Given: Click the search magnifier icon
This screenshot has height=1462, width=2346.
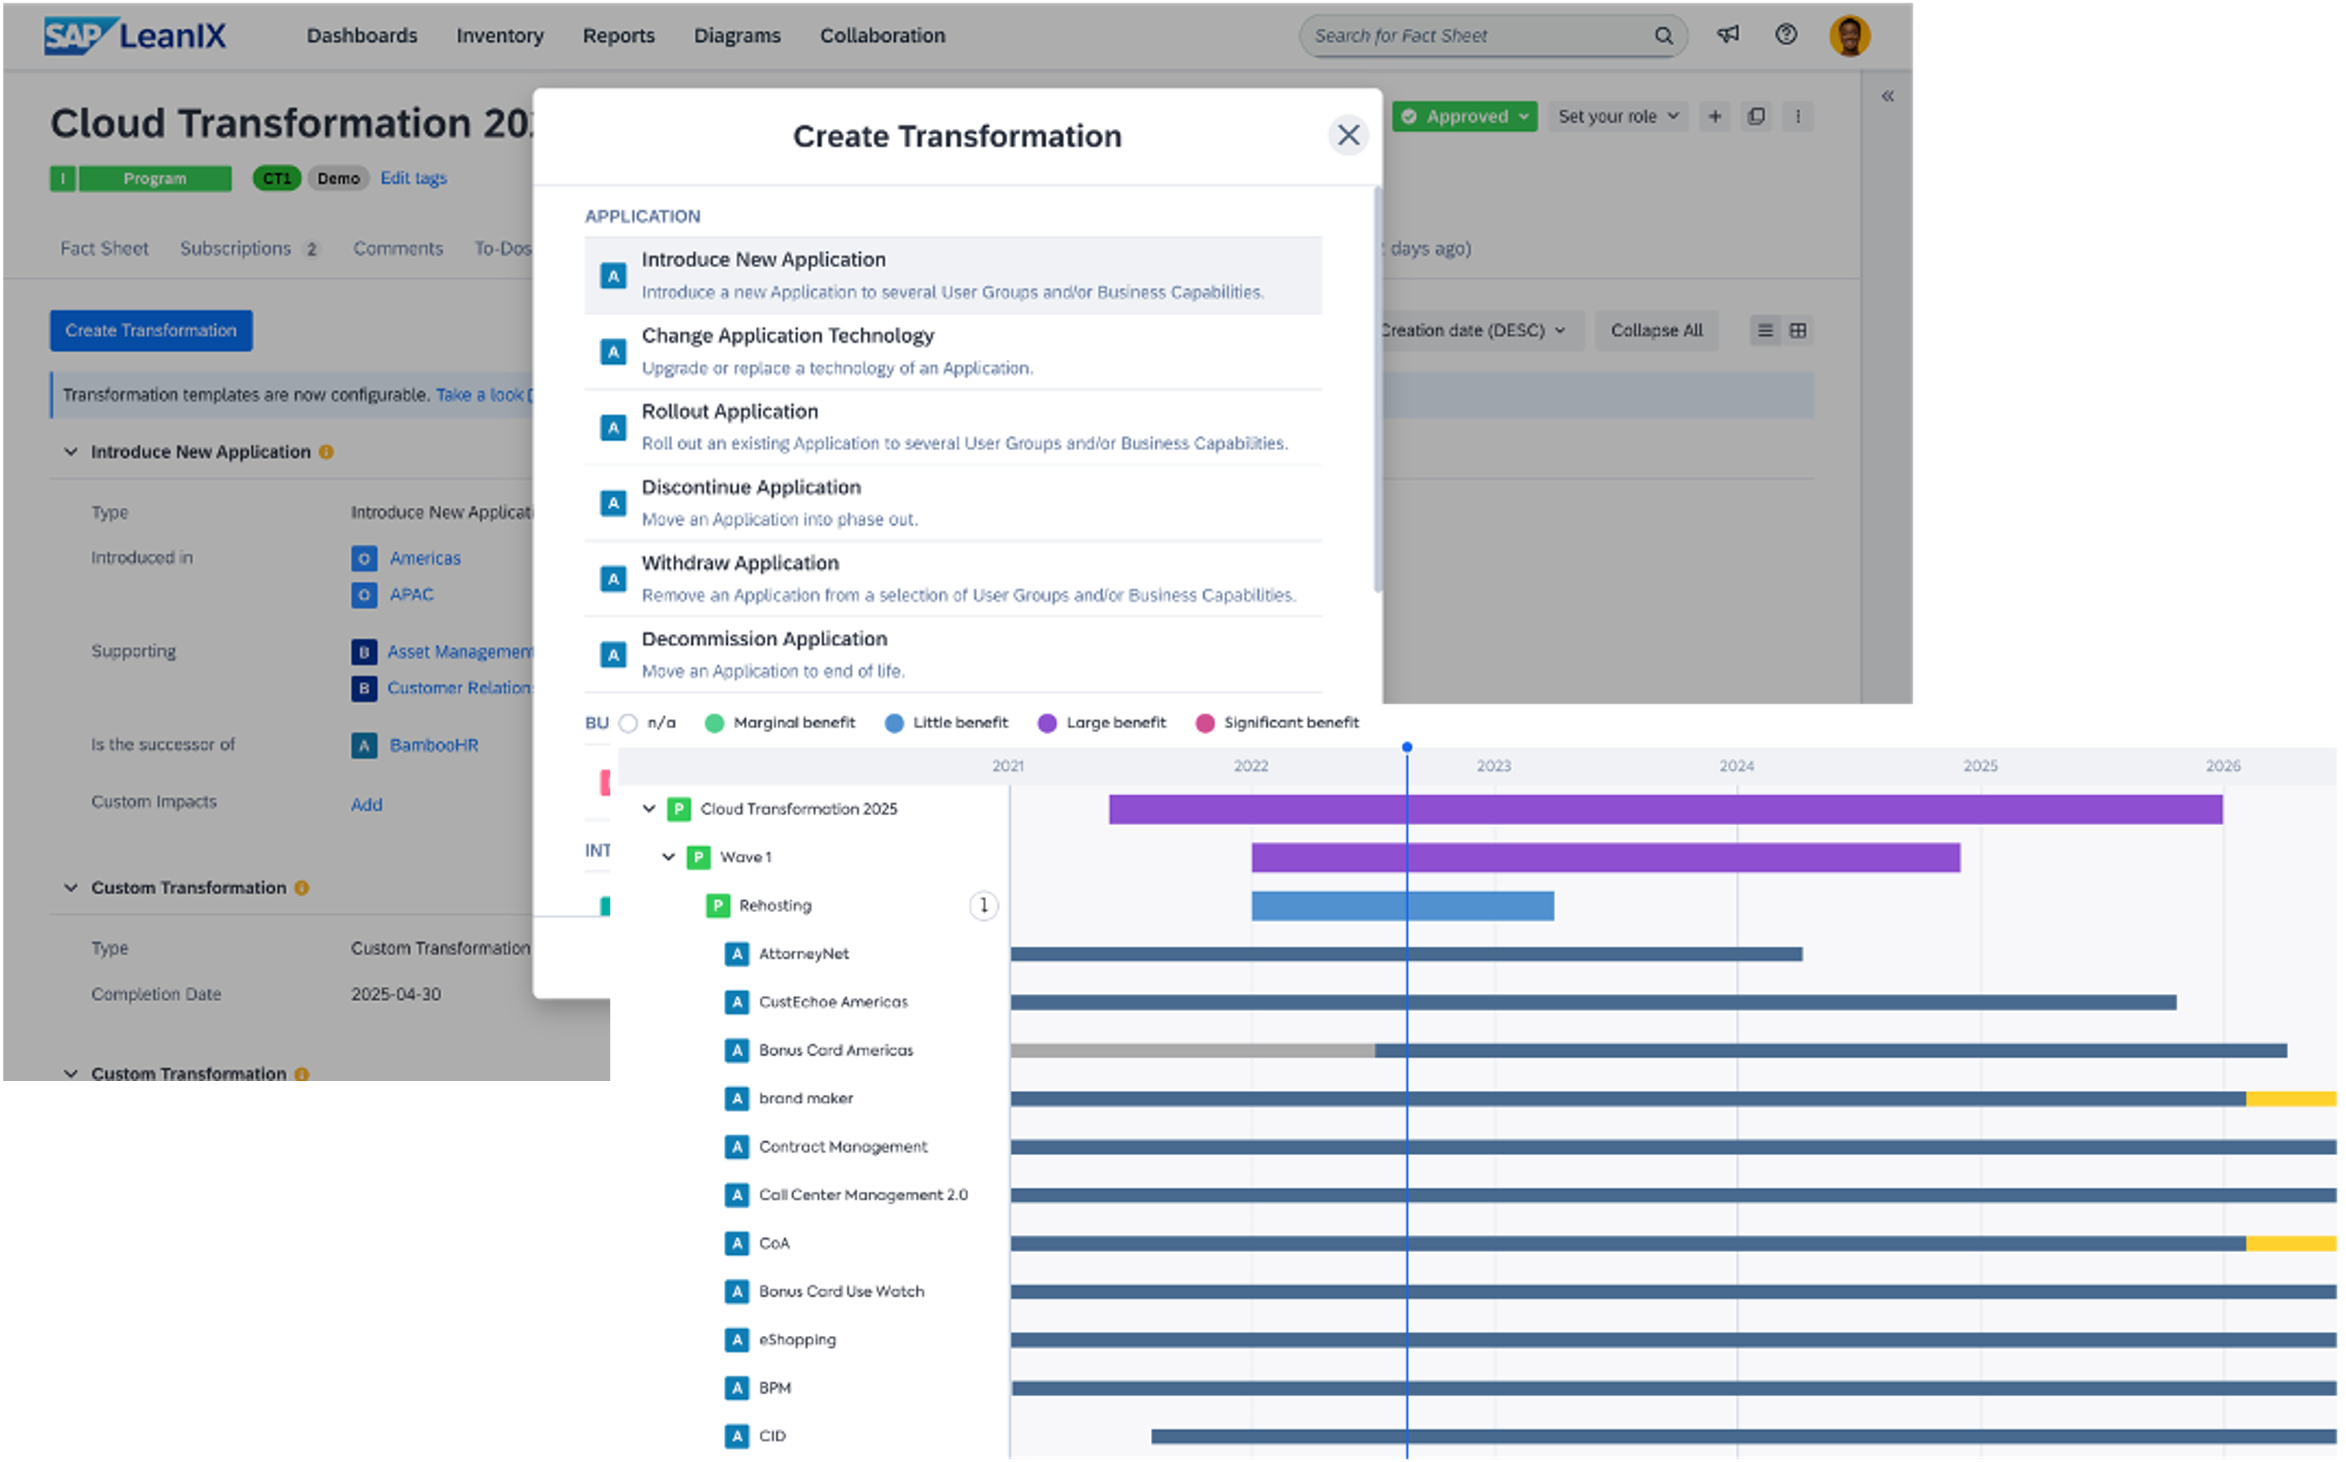Looking at the screenshot, I should (x=1663, y=36).
